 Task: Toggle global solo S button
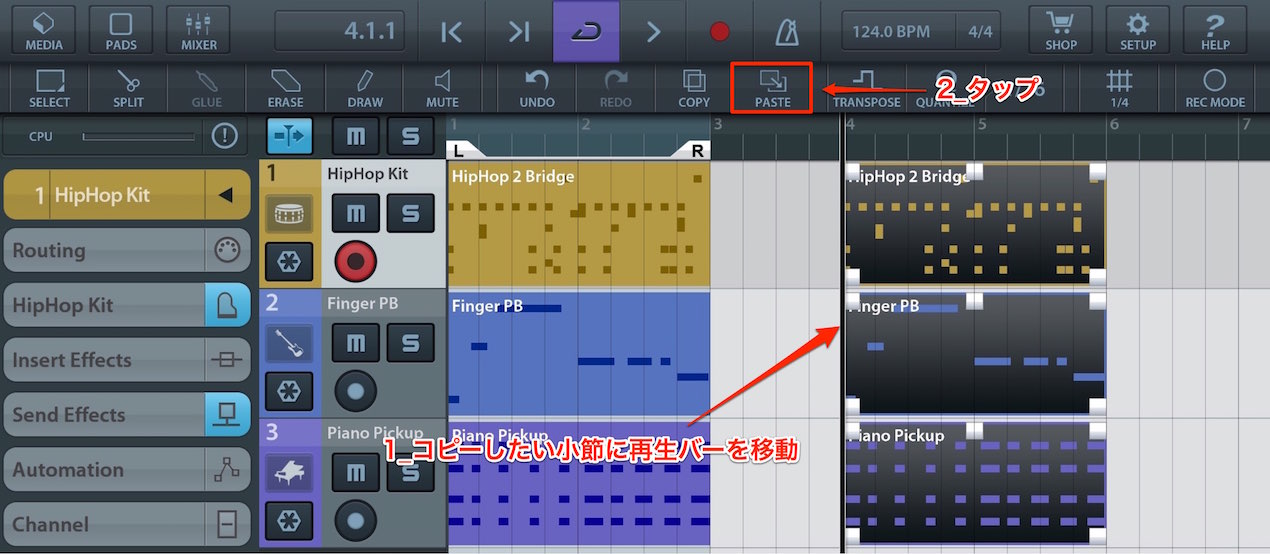click(x=410, y=137)
